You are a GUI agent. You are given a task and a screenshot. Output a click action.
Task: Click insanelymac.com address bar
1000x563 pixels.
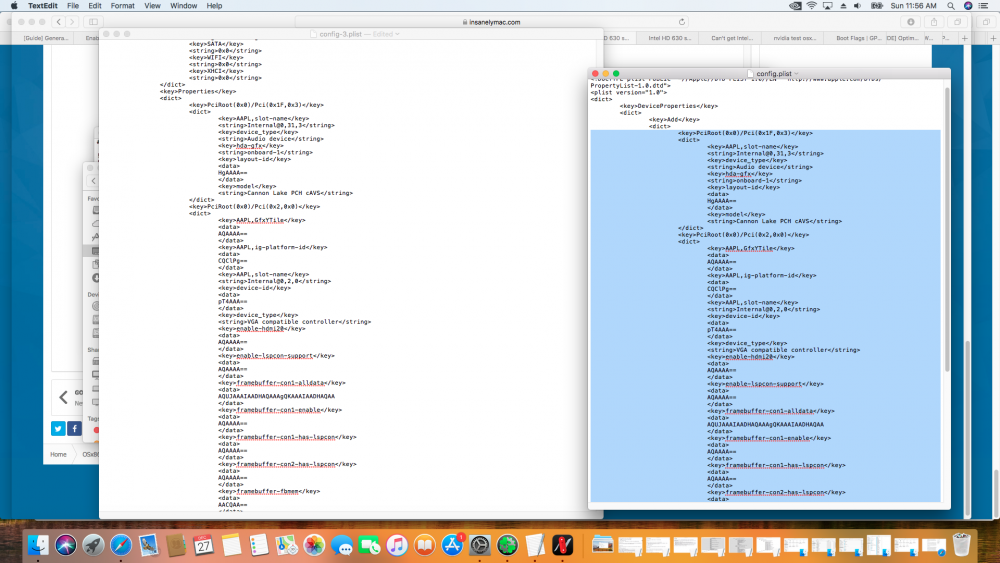point(491,22)
